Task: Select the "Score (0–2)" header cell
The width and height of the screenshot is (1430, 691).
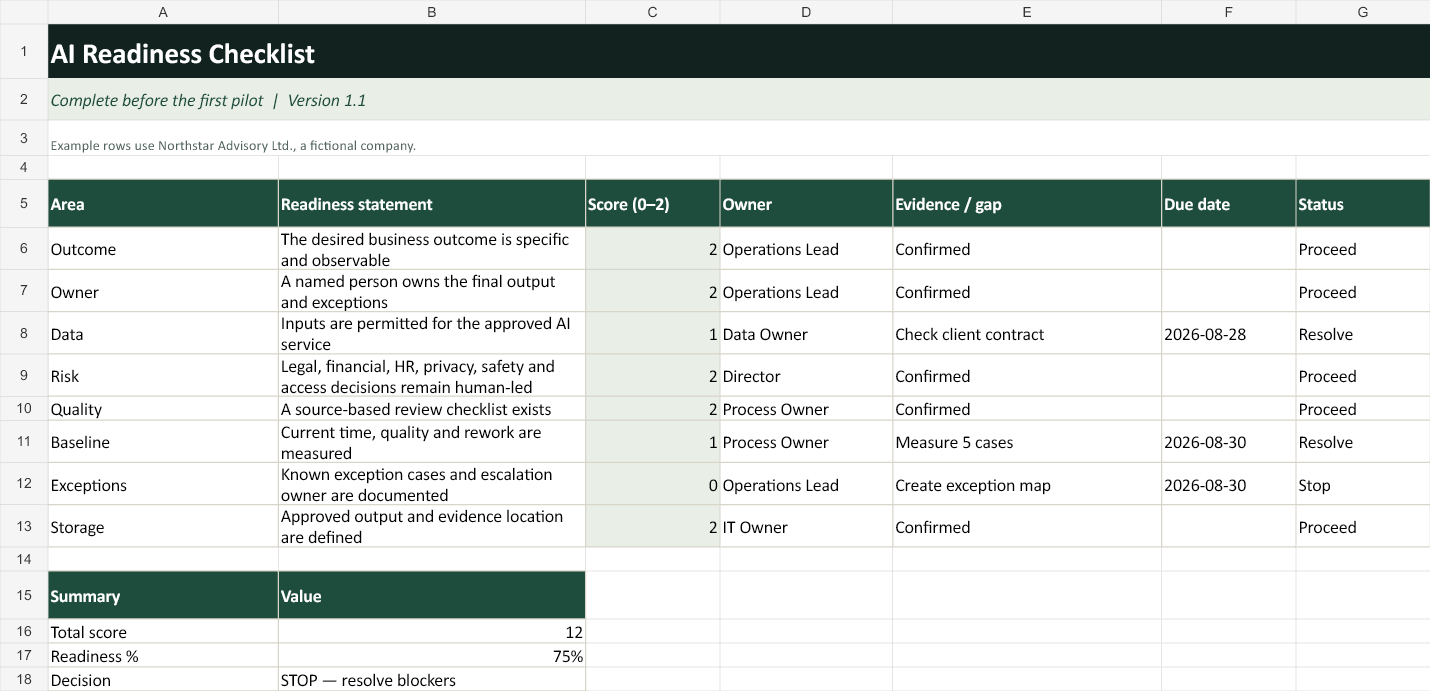Action: pyautogui.click(x=652, y=204)
